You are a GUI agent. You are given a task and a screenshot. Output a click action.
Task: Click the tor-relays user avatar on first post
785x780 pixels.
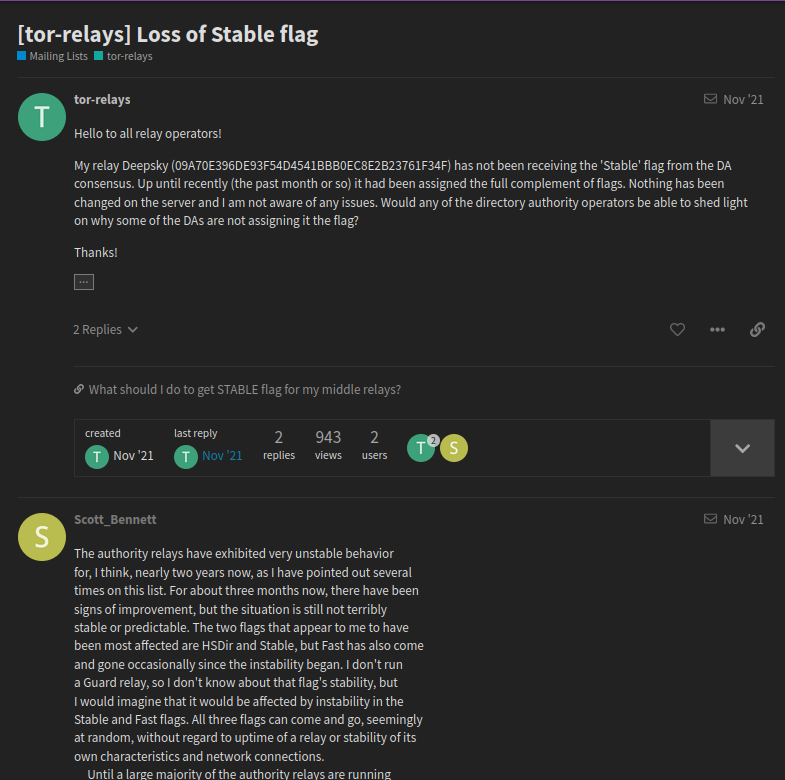[42, 117]
